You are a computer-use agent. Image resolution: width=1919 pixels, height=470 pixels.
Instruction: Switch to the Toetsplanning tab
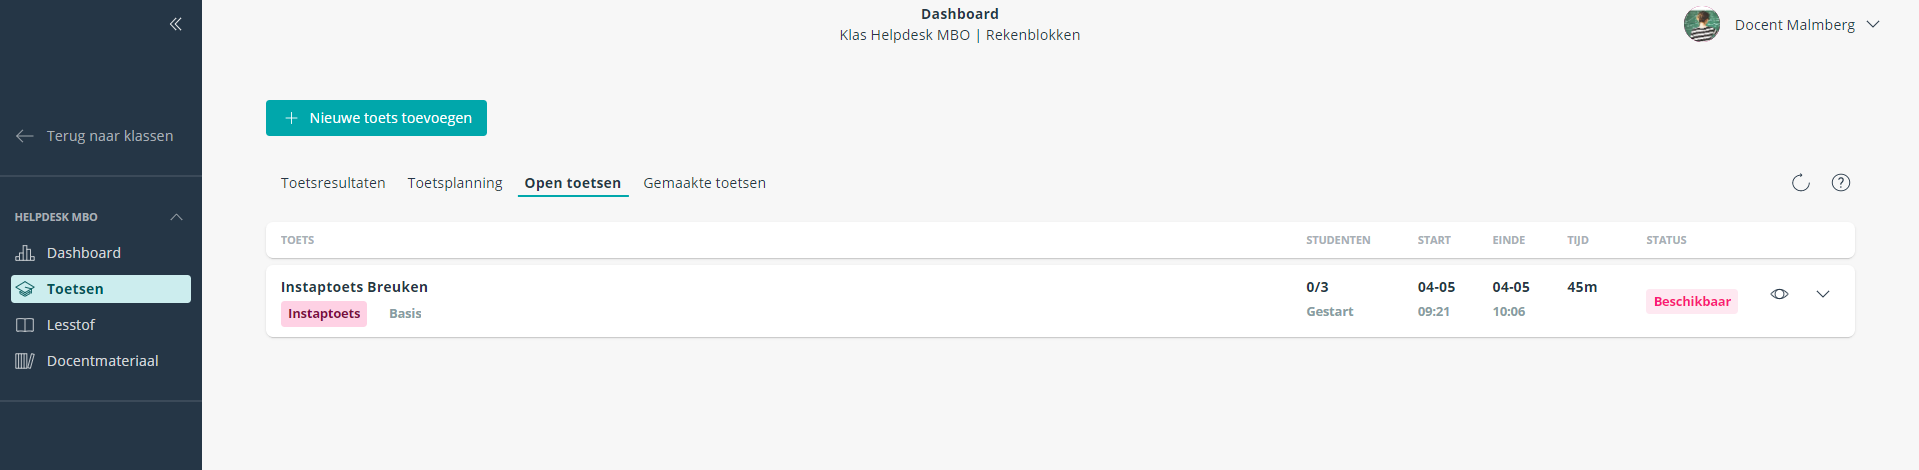click(455, 183)
